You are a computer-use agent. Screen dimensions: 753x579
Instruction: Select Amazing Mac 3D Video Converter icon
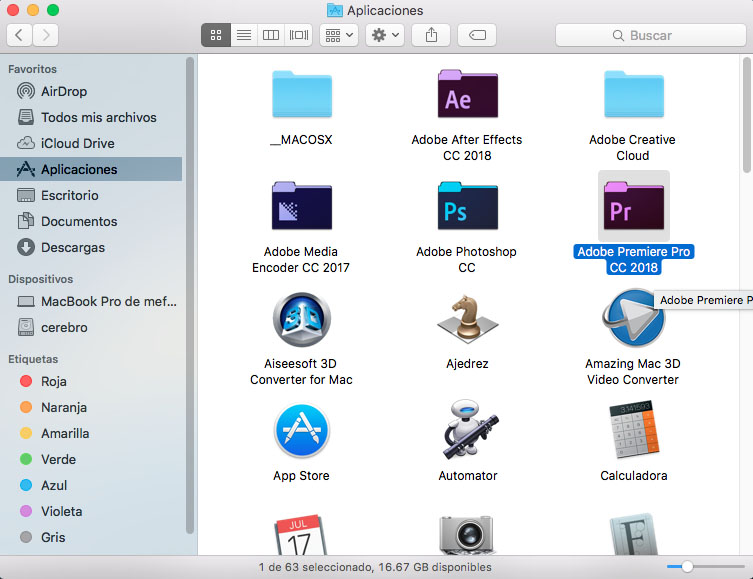633,318
